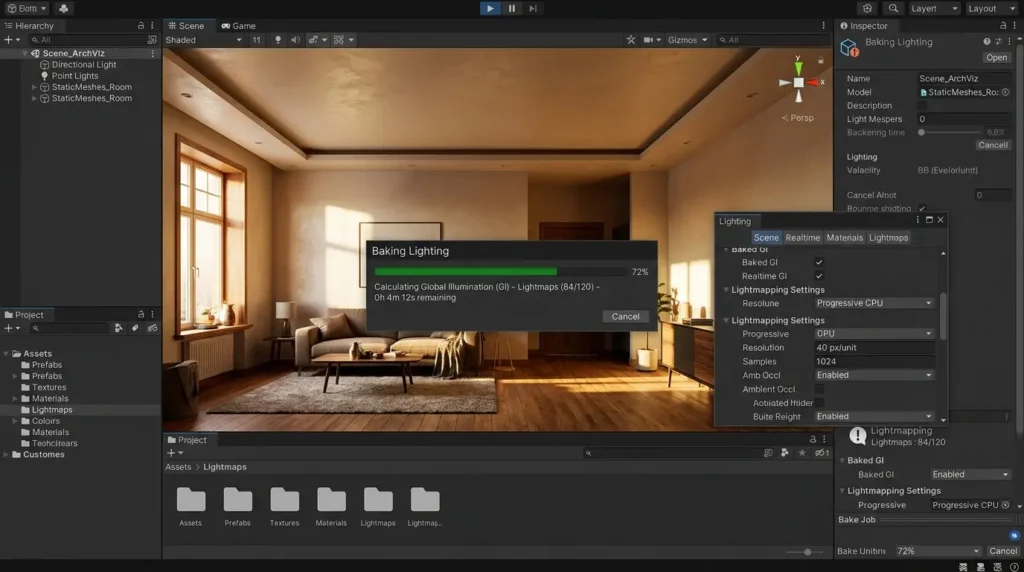Cancel the Bake Job in Inspector

coord(1002,551)
